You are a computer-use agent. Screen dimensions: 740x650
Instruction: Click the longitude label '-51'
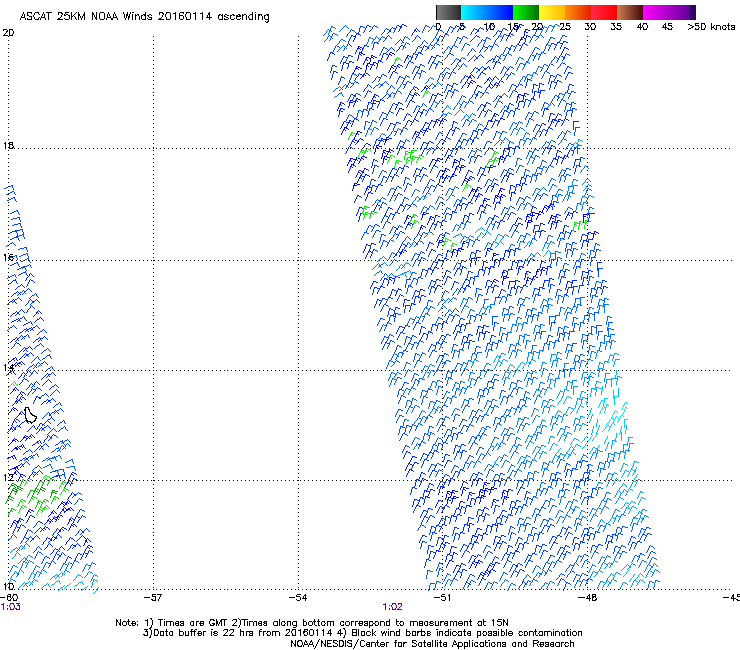pos(442,598)
